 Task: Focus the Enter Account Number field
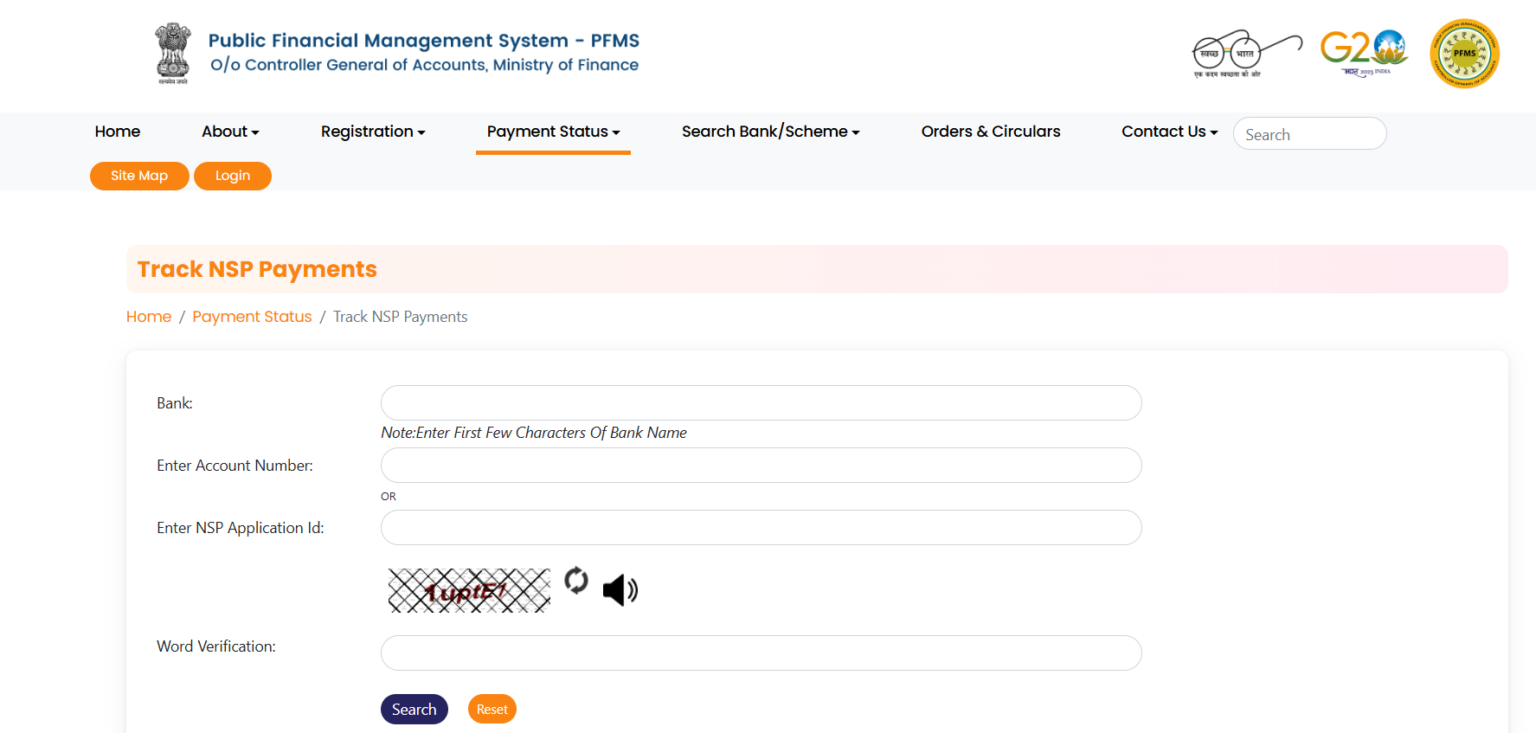click(761, 465)
